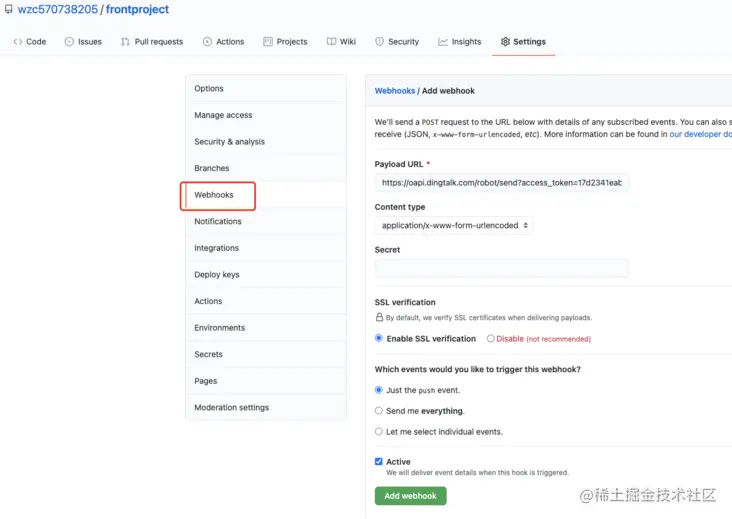Click the SSL verification lock icon
The width and height of the screenshot is (732, 519).
pyautogui.click(x=380, y=317)
